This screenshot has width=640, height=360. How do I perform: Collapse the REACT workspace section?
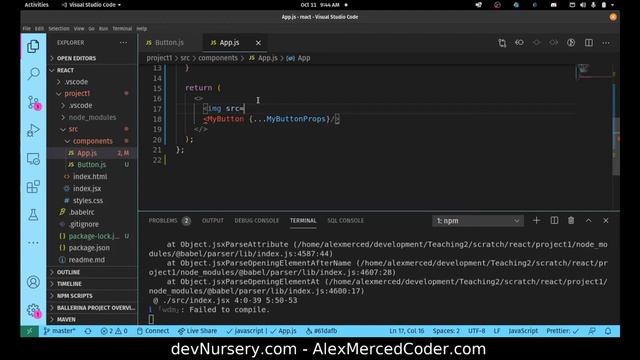point(93,70)
